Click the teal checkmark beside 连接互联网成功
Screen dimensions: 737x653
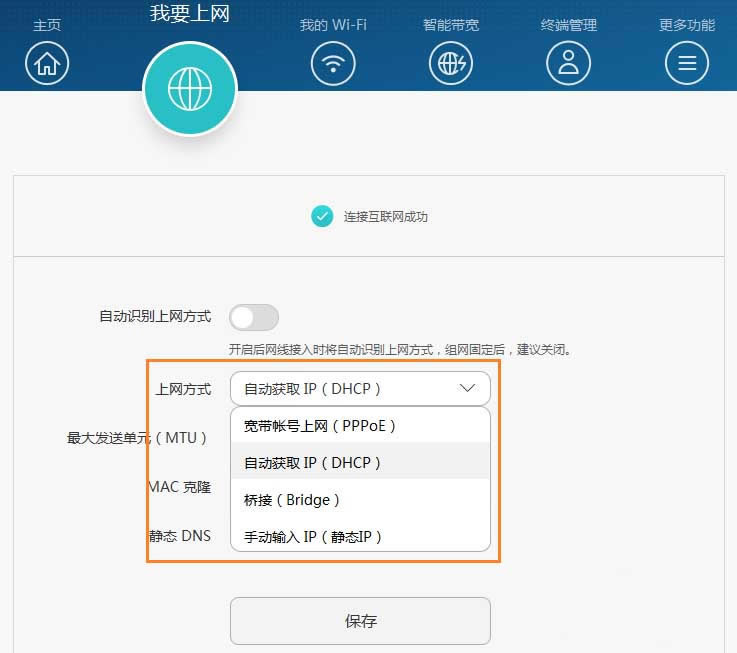pyautogui.click(x=322, y=216)
